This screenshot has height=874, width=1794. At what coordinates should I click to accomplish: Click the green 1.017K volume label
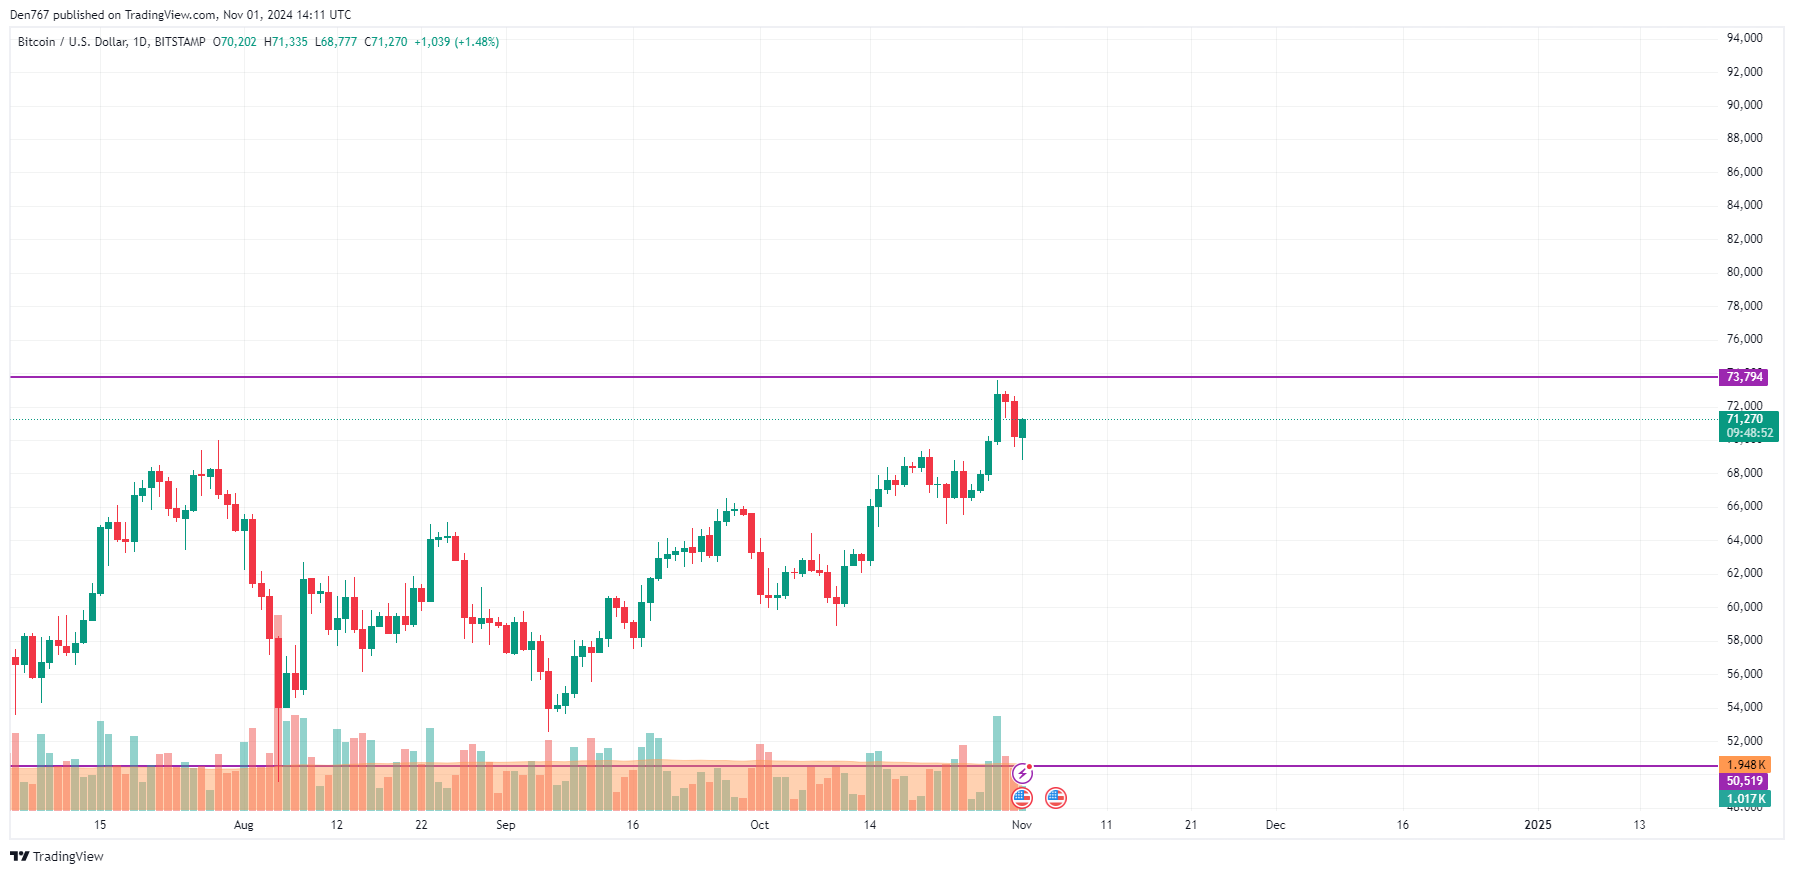tap(1745, 799)
